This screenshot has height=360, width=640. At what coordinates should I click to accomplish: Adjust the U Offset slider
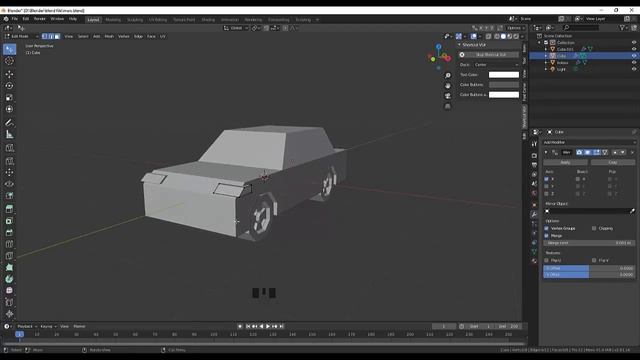point(589,268)
